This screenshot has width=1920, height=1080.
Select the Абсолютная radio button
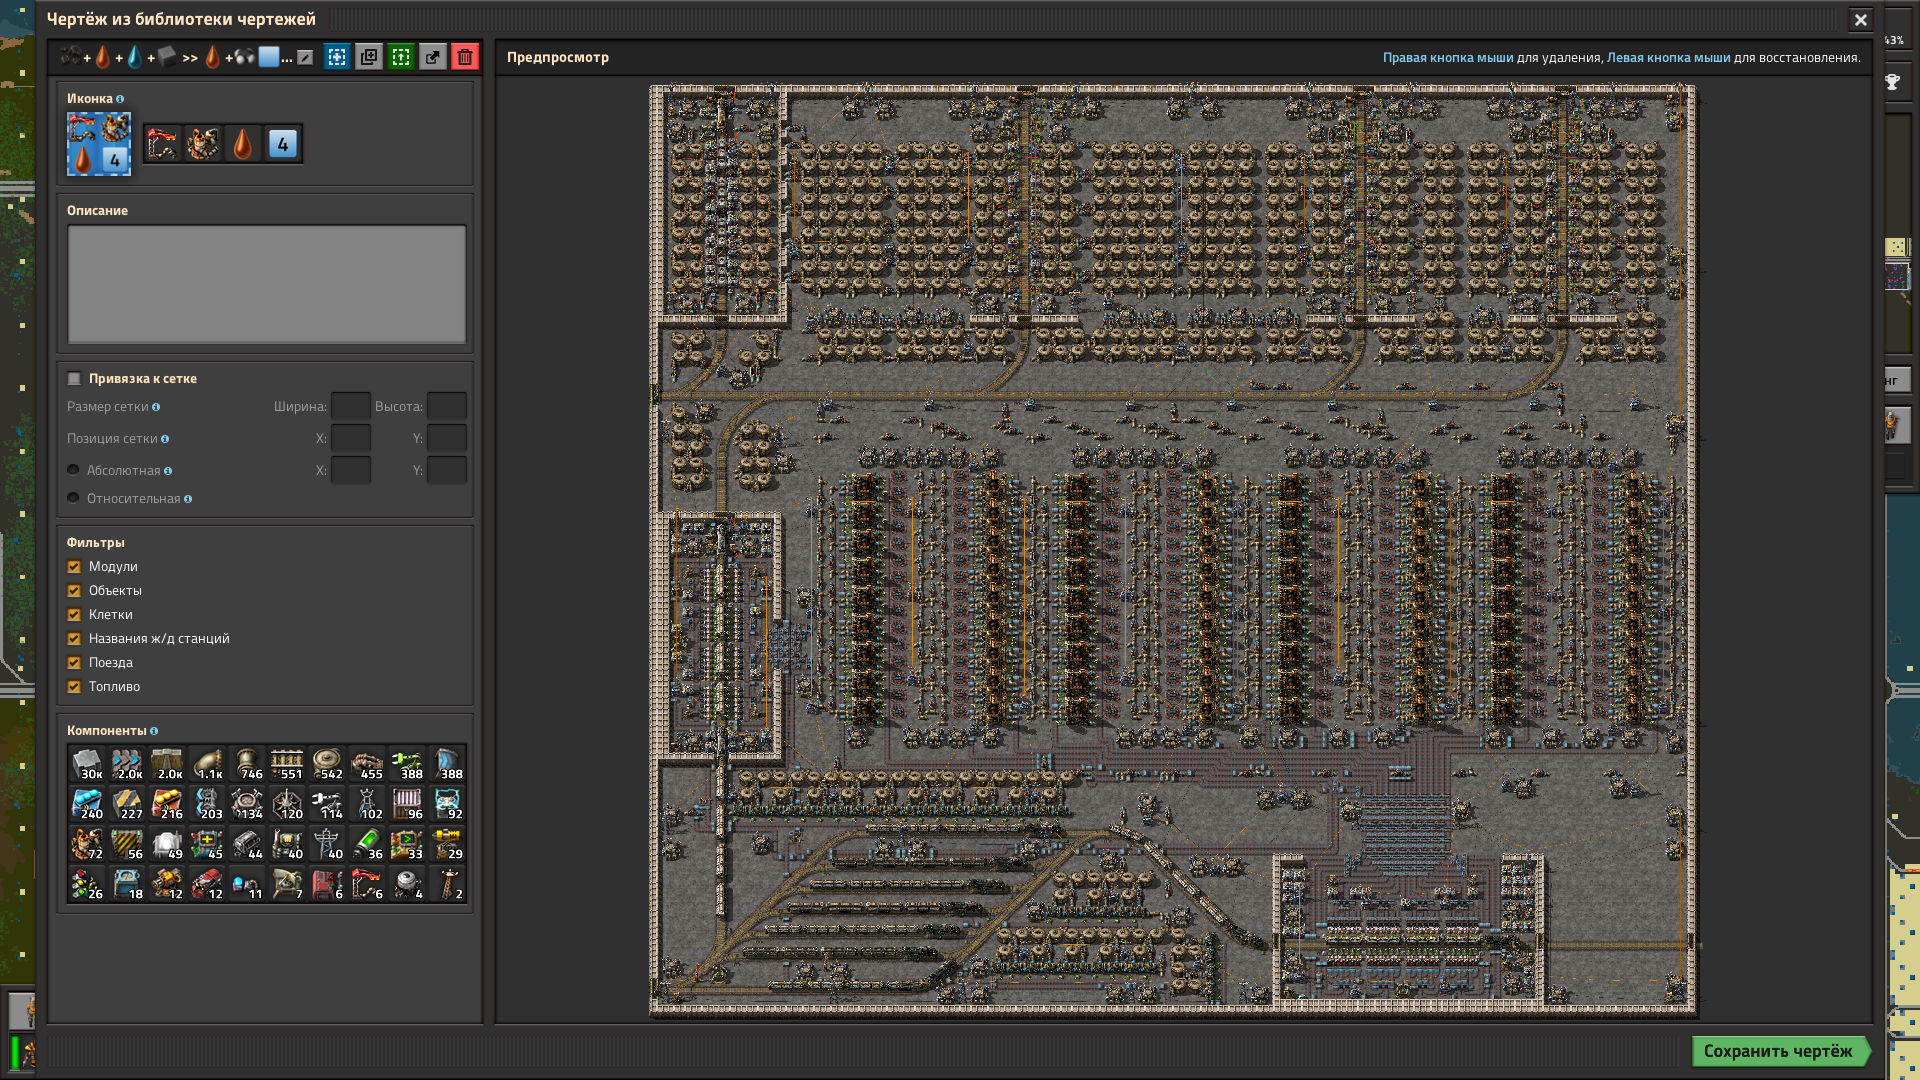click(x=73, y=470)
